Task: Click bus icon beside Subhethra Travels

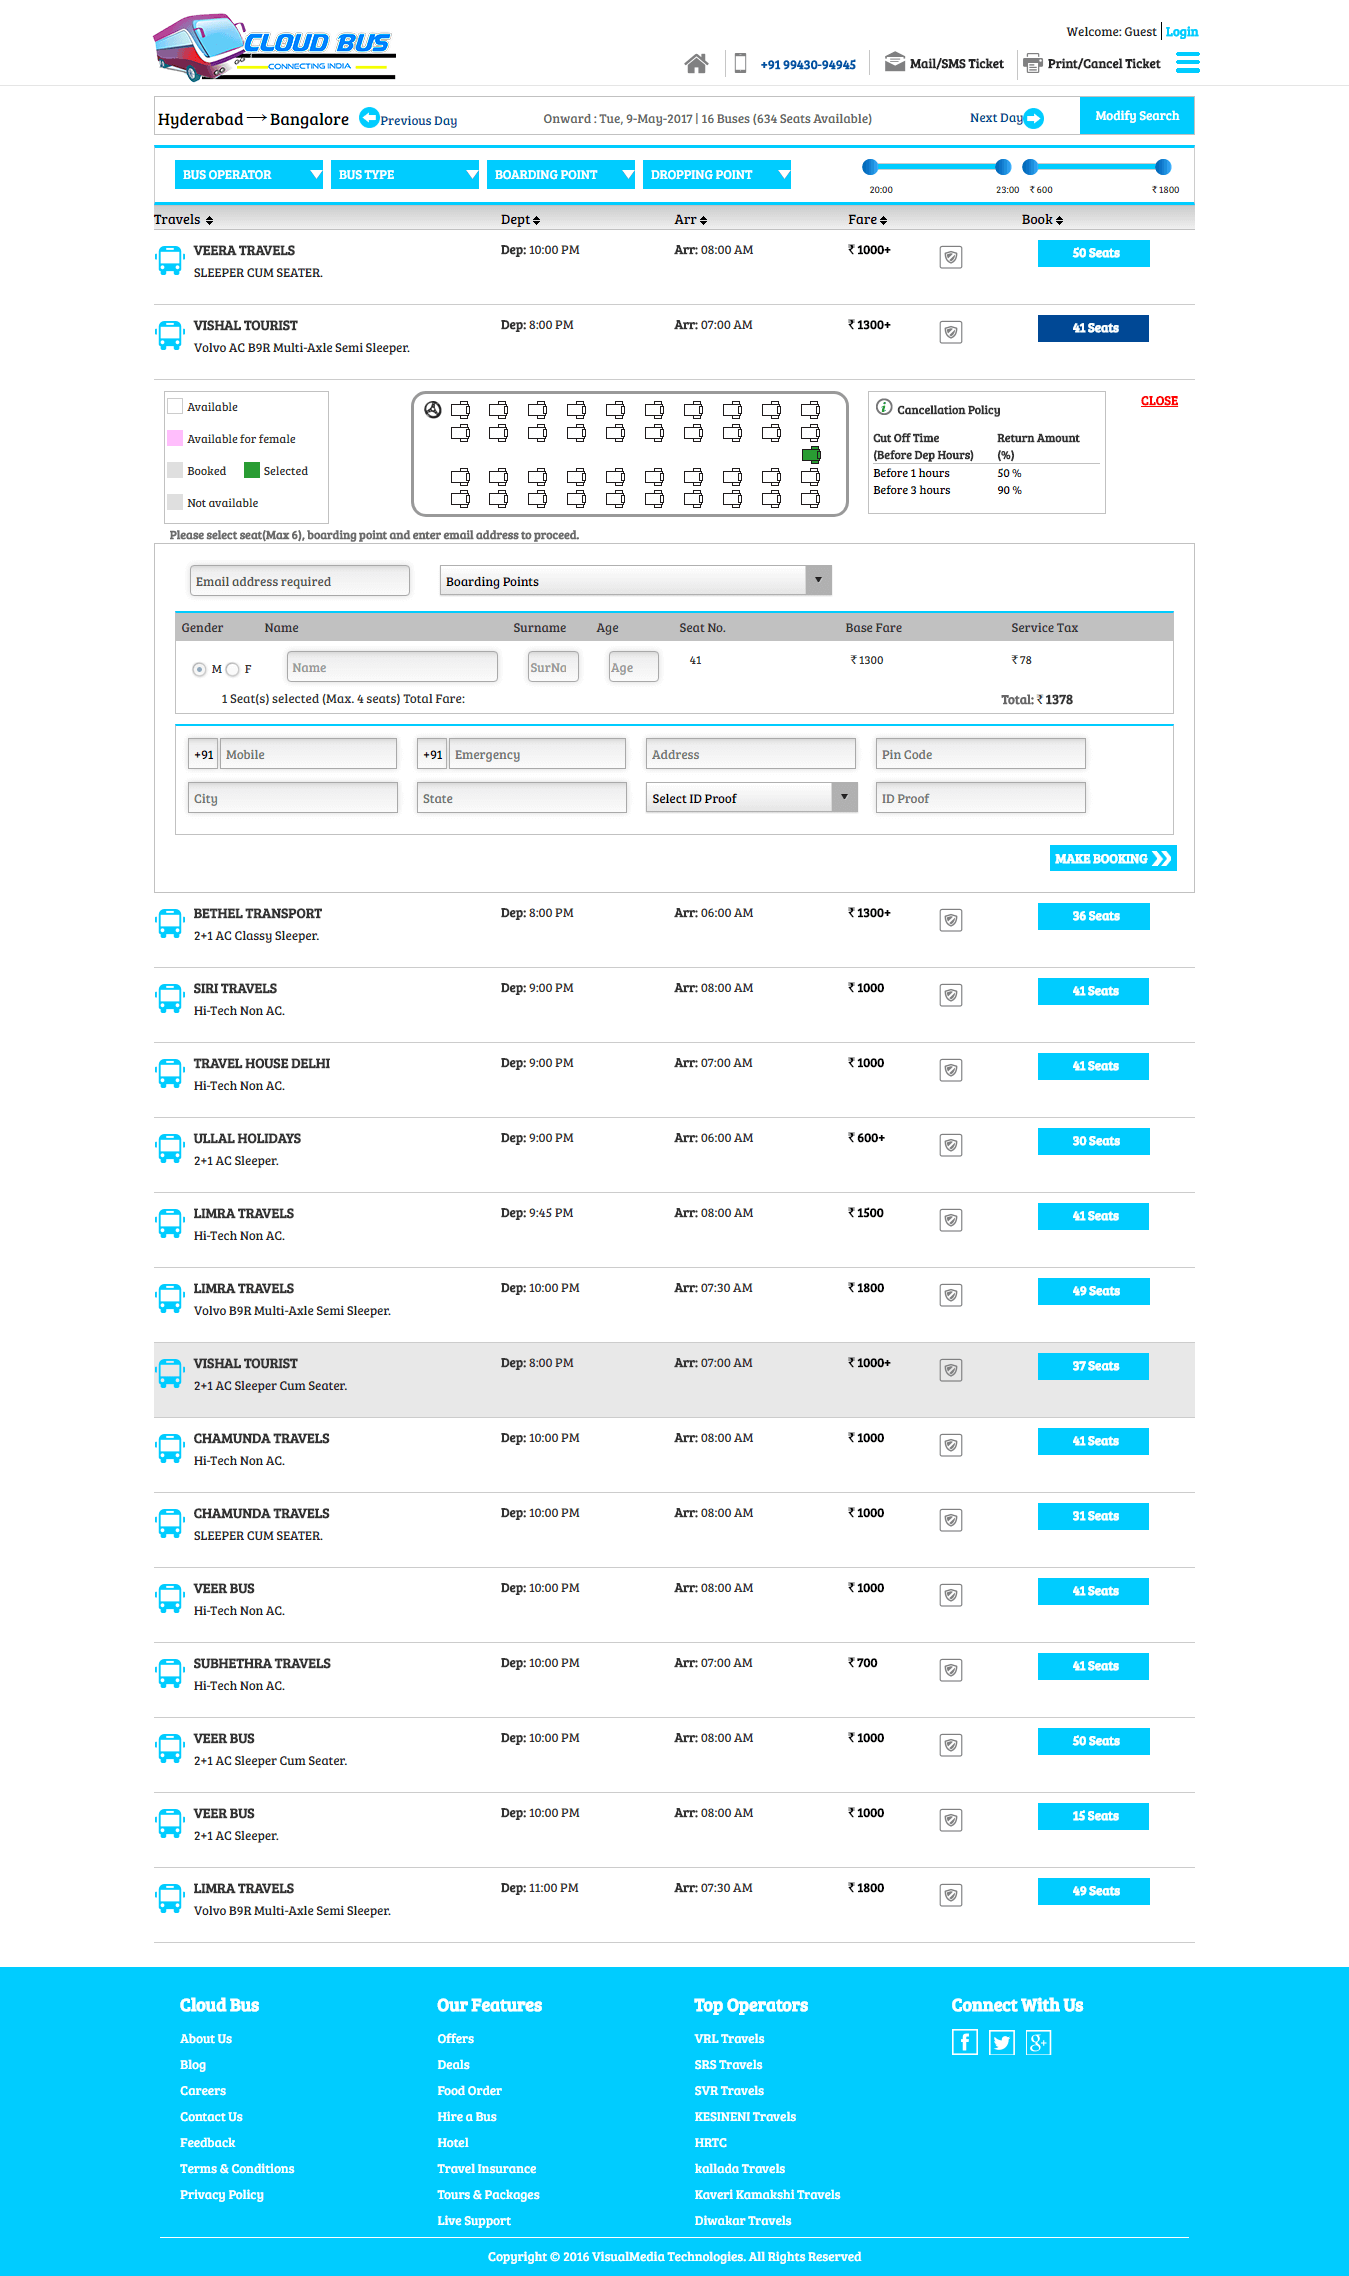Action: point(170,1673)
